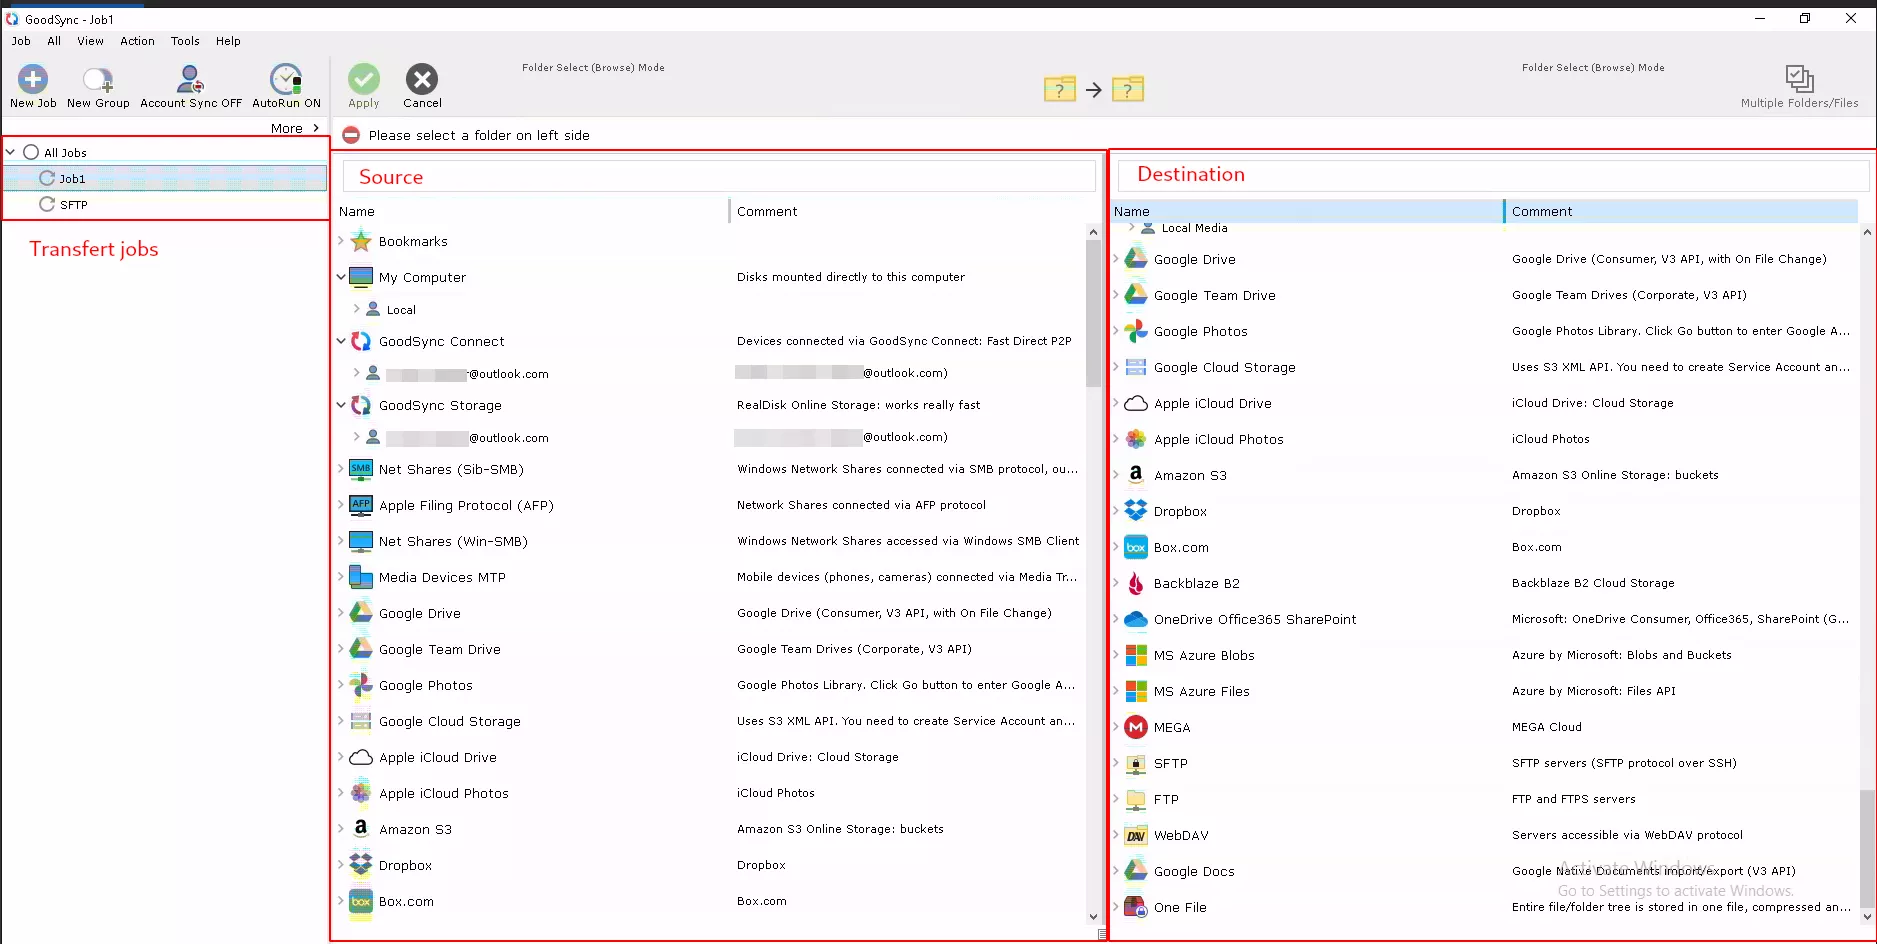Open the Action menu
The image size is (1877, 944).
pyautogui.click(x=137, y=41)
